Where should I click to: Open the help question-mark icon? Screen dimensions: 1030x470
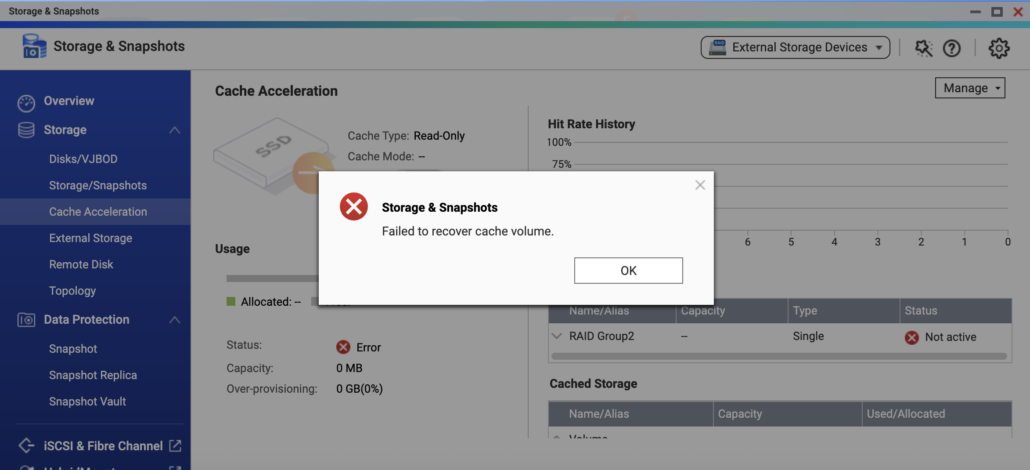[x=952, y=48]
